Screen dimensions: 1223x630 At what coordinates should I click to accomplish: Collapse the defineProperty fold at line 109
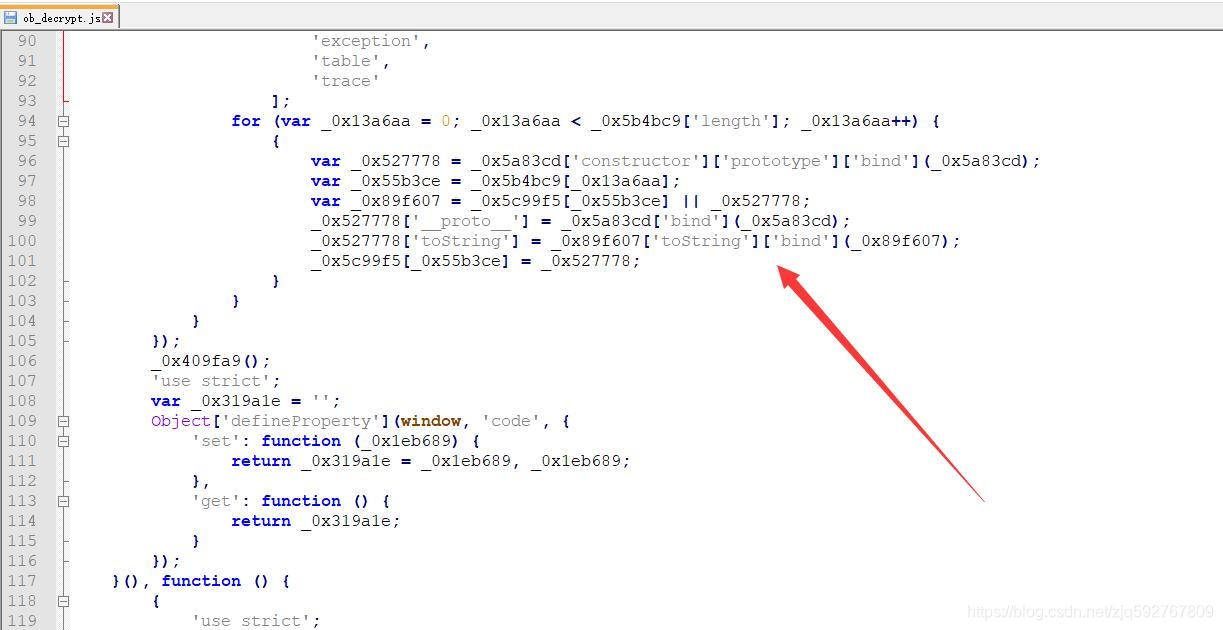(63, 420)
